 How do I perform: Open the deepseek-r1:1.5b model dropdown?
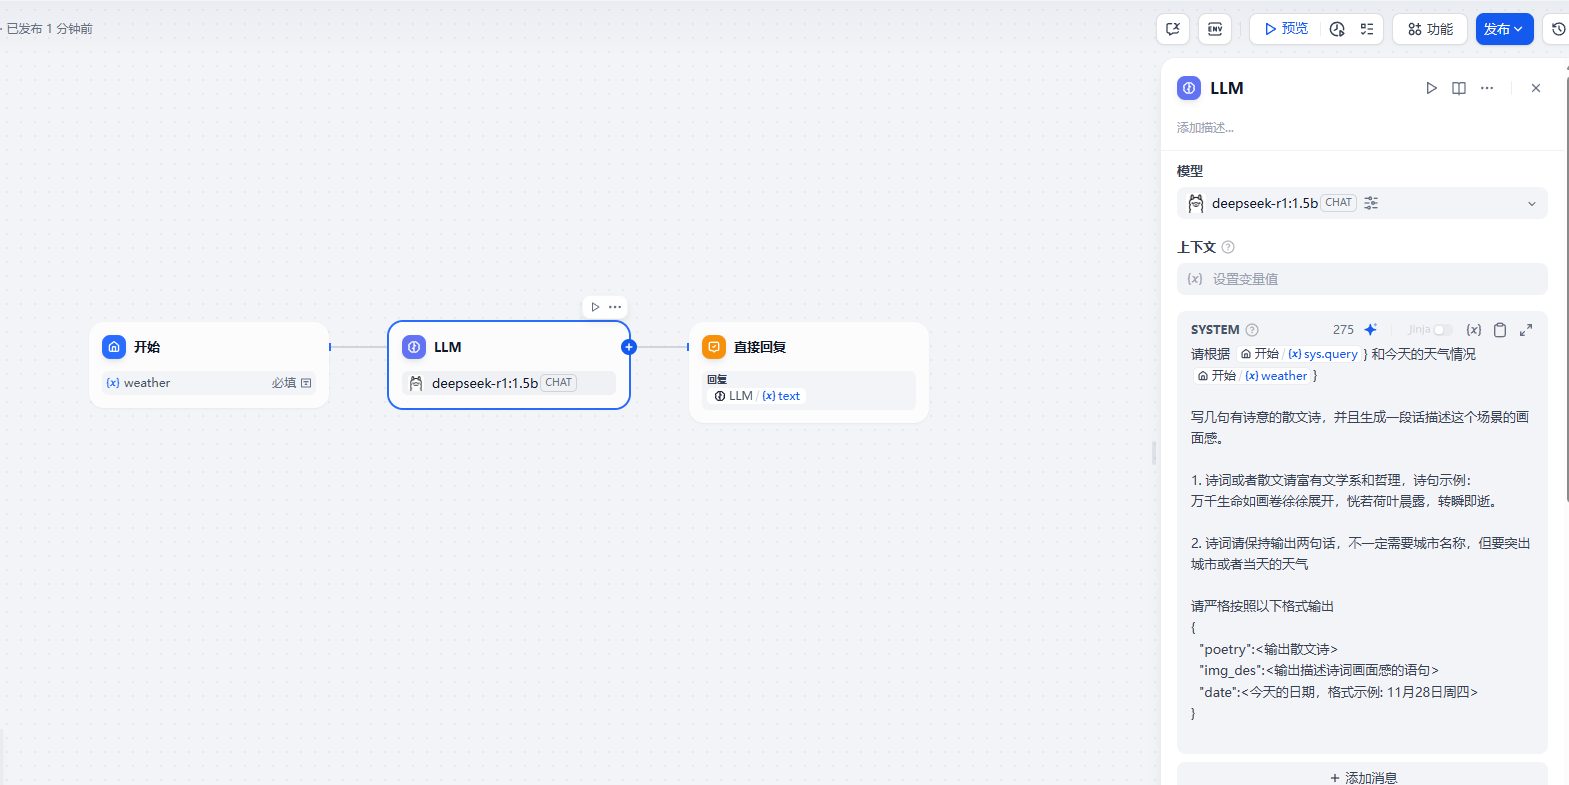click(x=1361, y=203)
